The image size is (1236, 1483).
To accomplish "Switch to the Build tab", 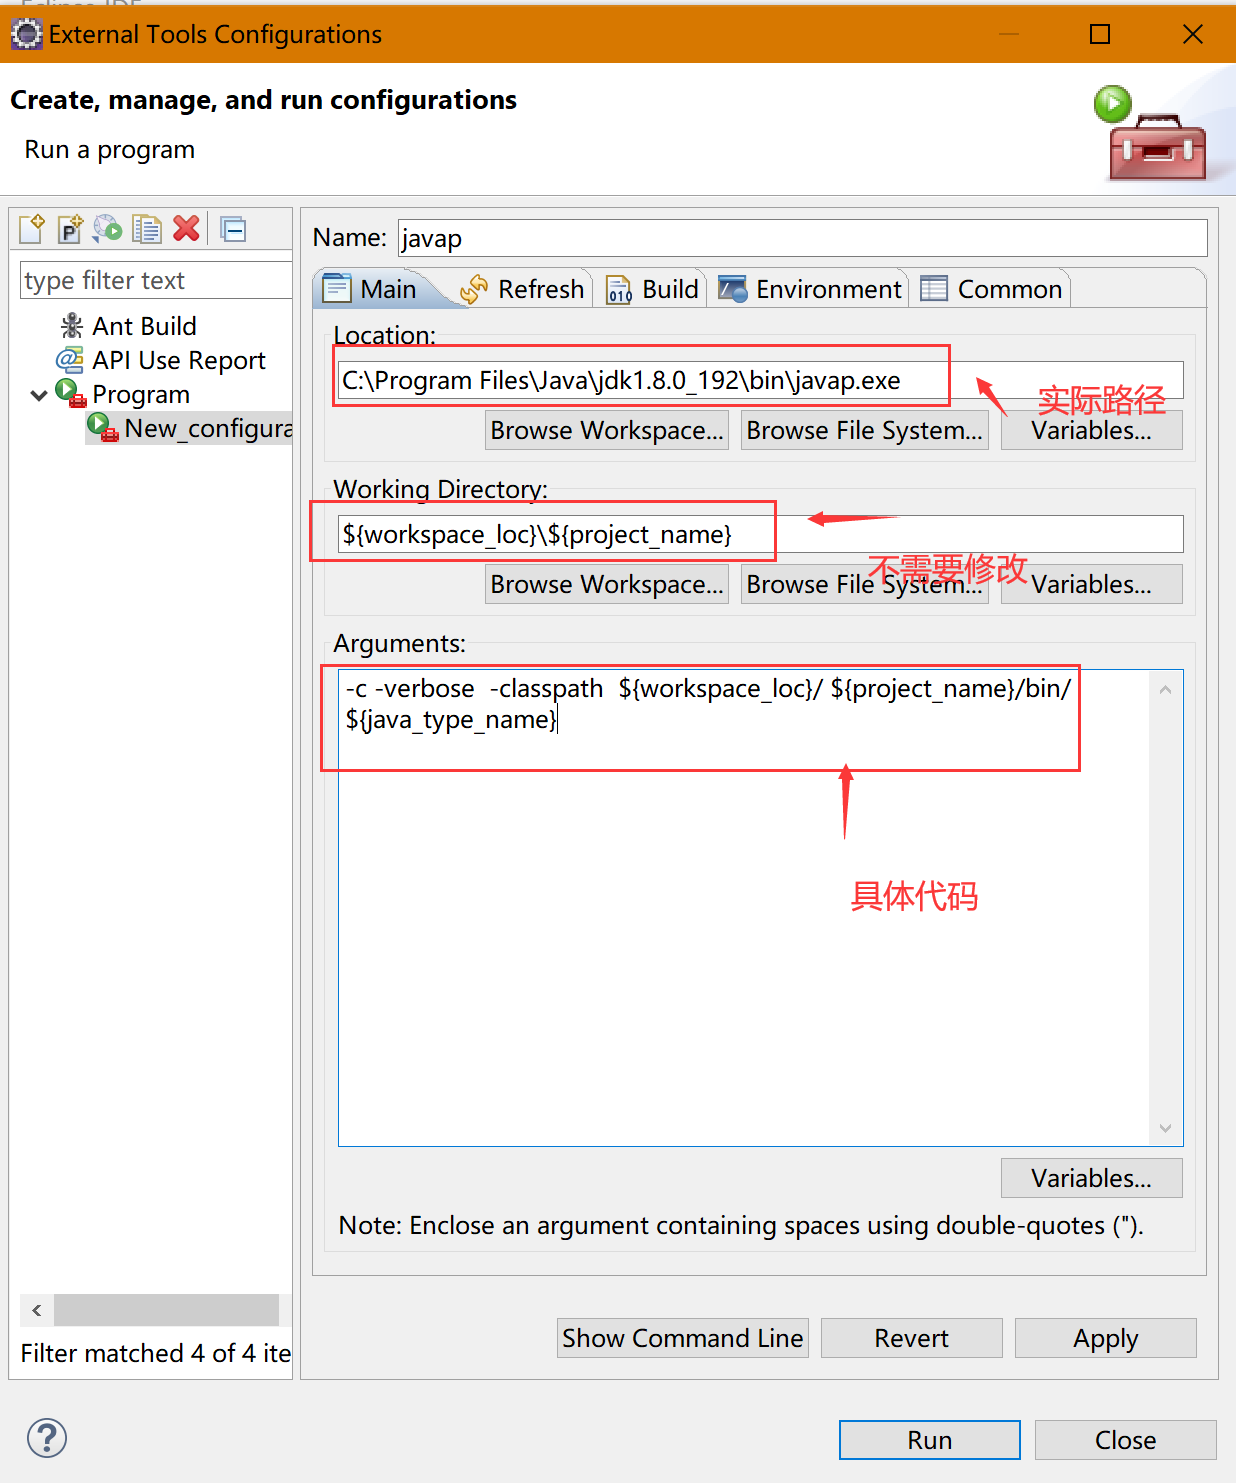I will (653, 289).
